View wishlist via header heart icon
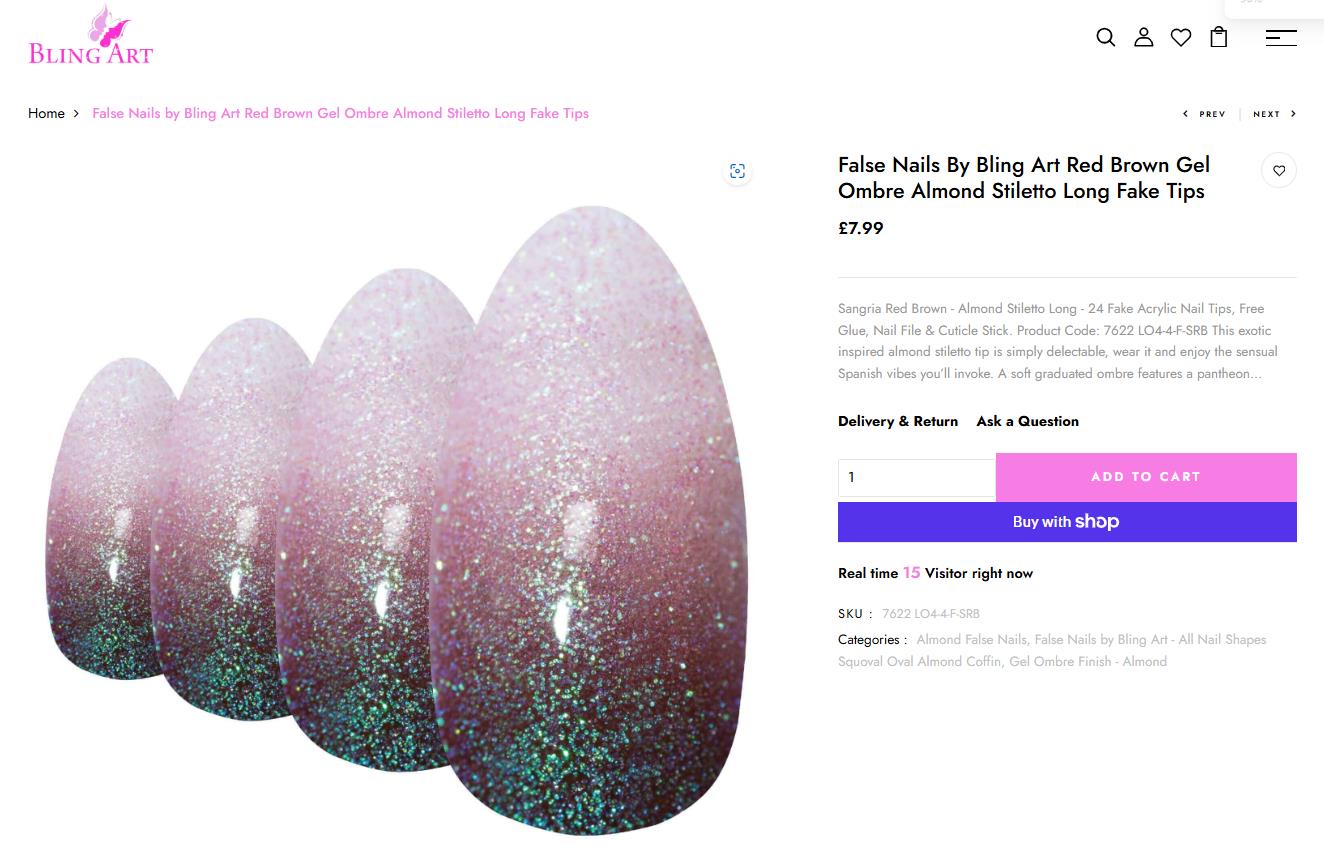This screenshot has height=857, width=1324. (1181, 37)
